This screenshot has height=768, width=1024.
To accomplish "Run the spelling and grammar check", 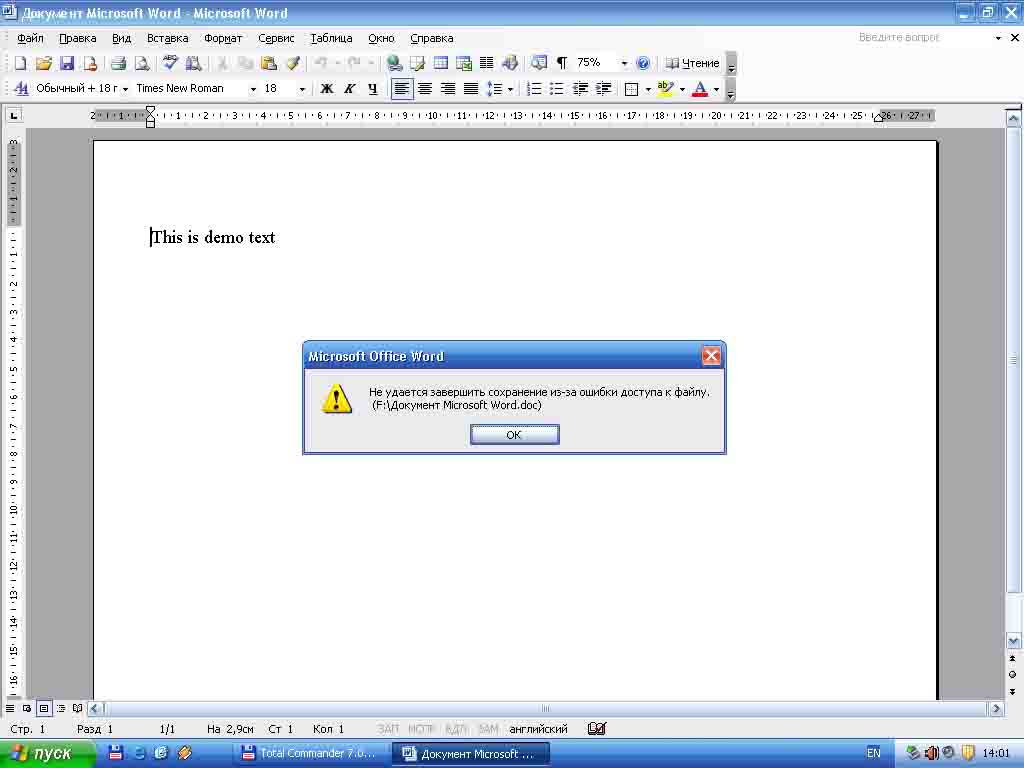I will (x=170, y=63).
